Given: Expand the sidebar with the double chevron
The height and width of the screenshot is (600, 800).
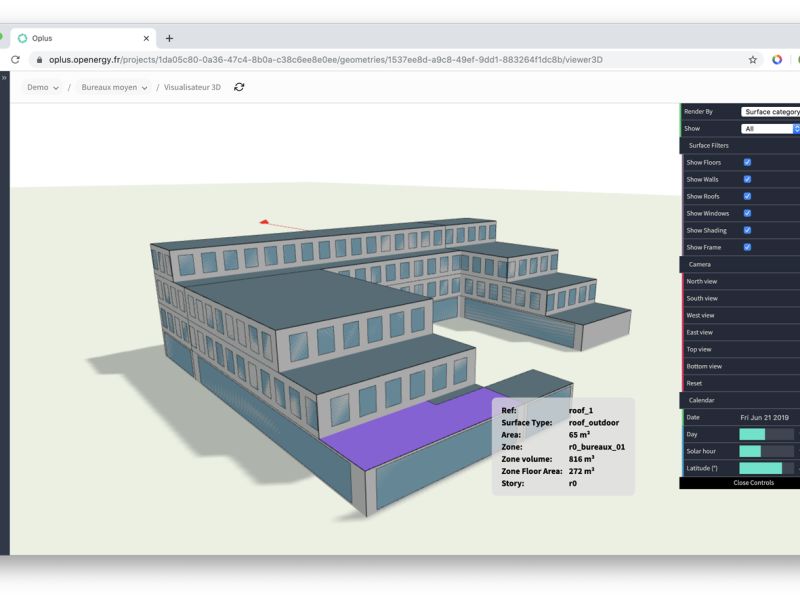Looking at the screenshot, I should tap(4, 78).
